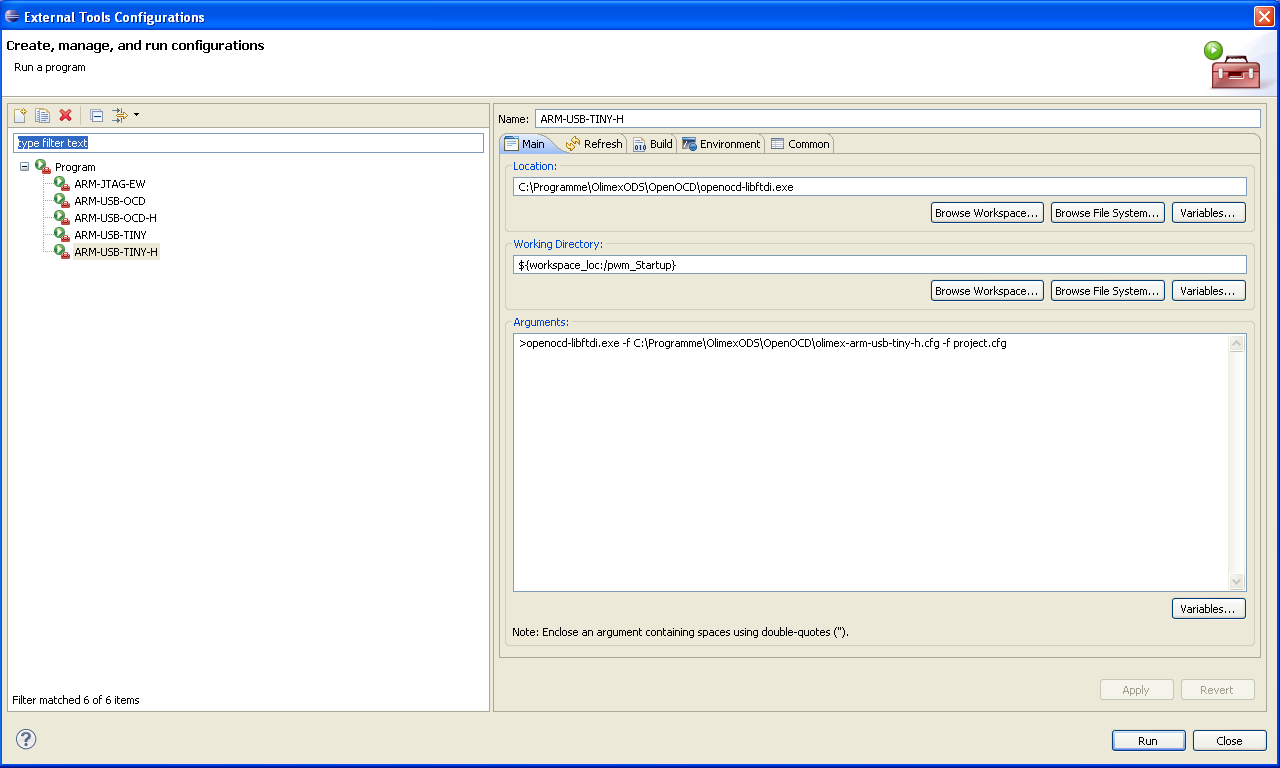Screen dimensions: 1280x768
Task: Switch to the Build tab
Action: pos(653,144)
